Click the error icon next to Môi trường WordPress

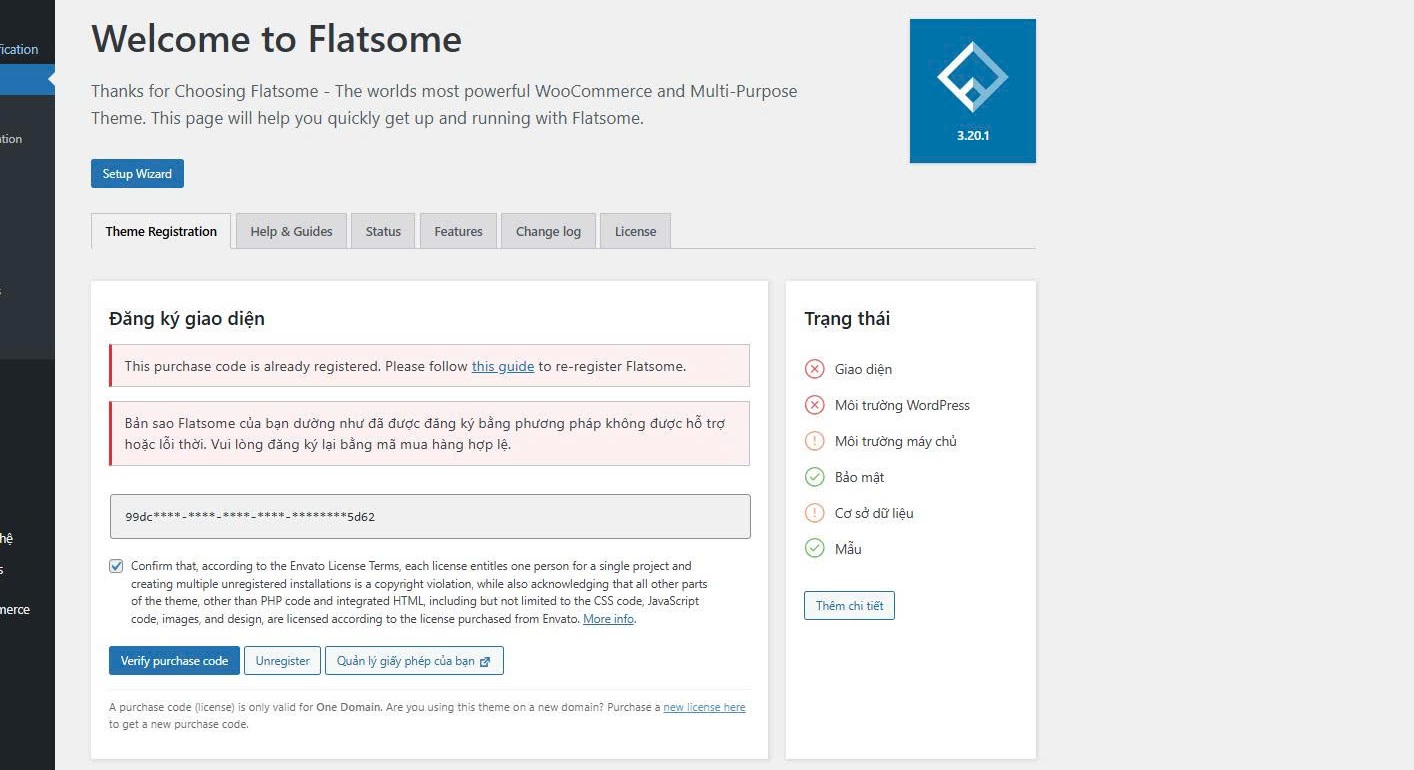pos(813,405)
